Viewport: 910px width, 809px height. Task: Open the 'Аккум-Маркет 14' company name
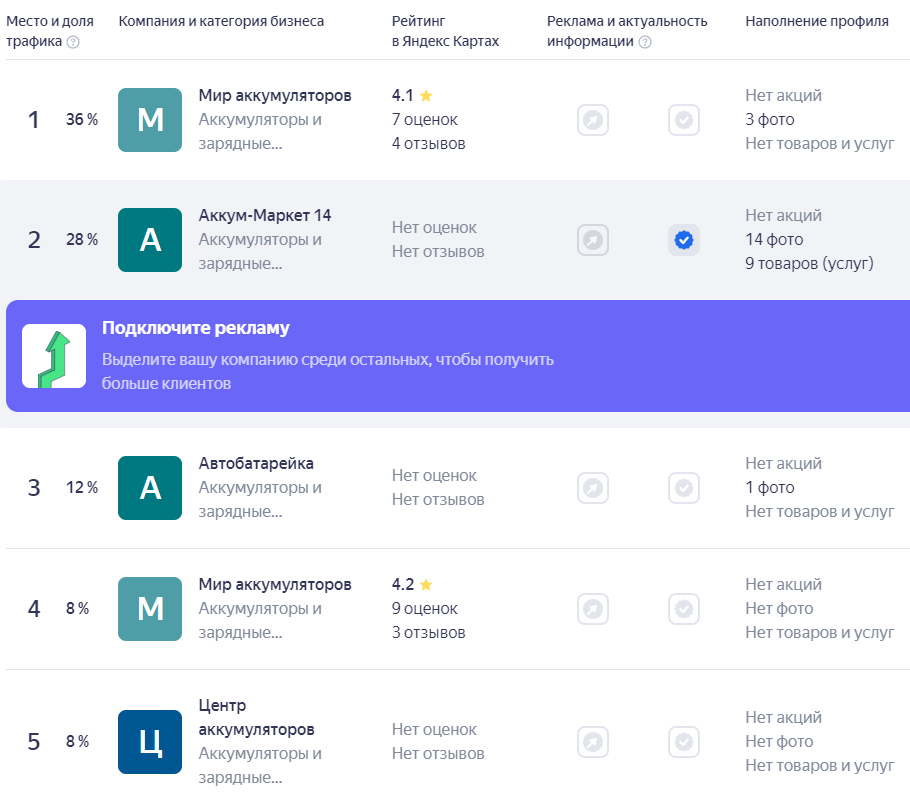265,215
